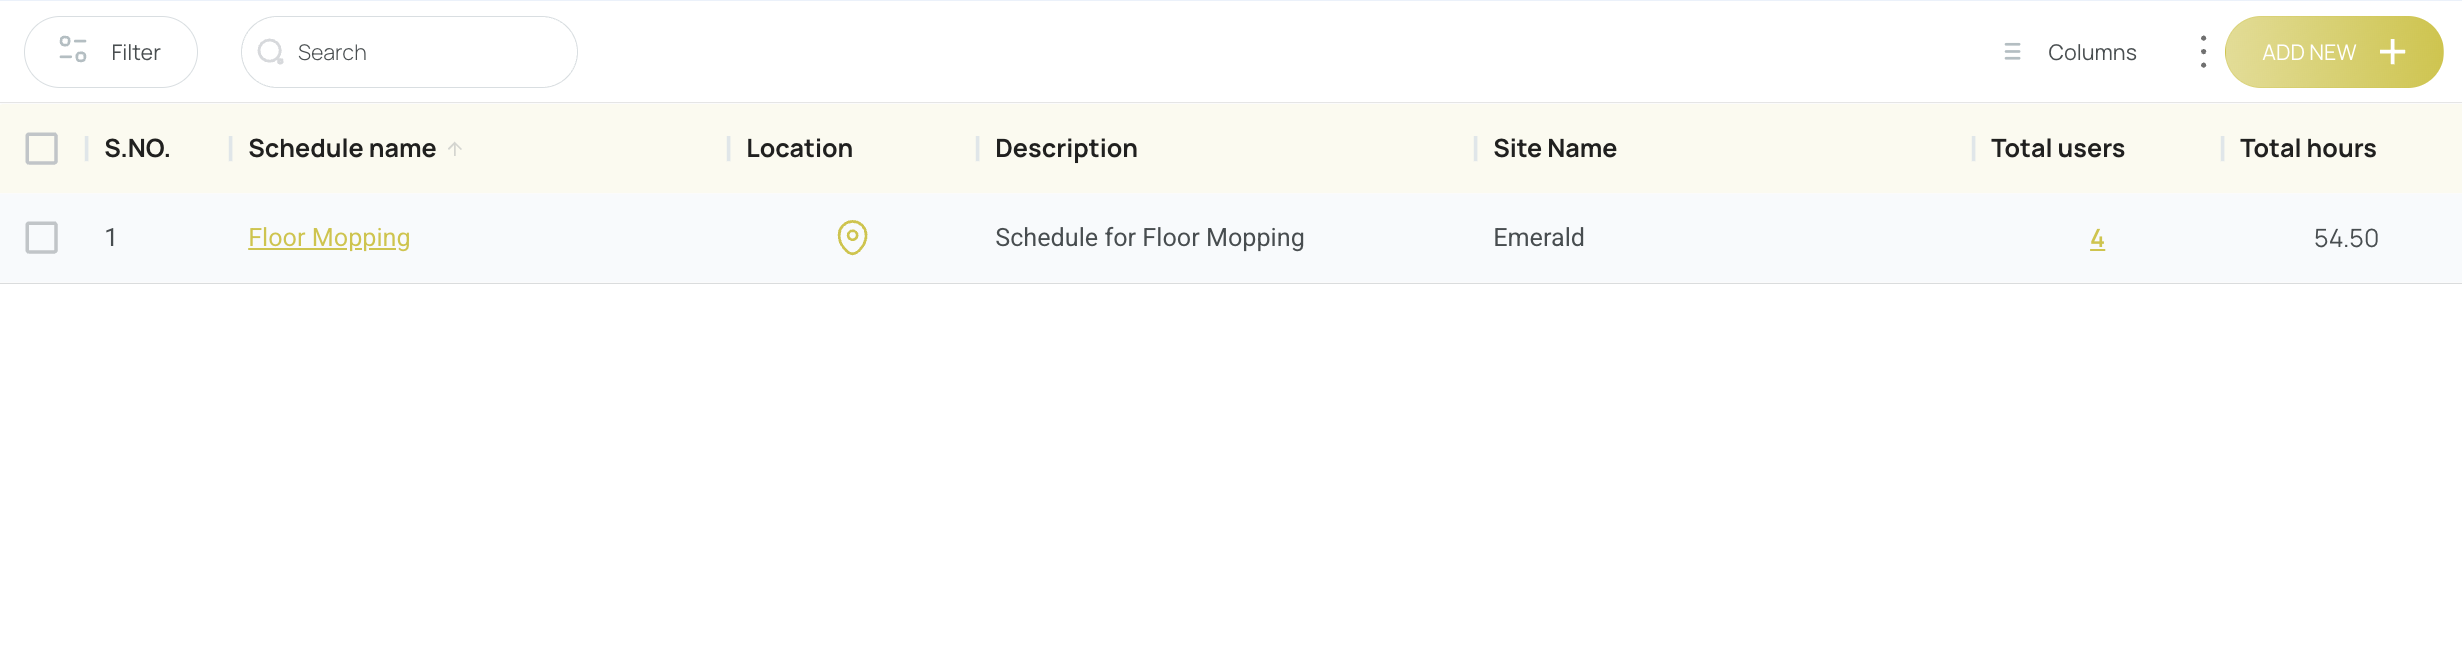This screenshot has height=654, width=2462.
Task: Open the Floor Mopping schedule link
Action: pos(329,238)
